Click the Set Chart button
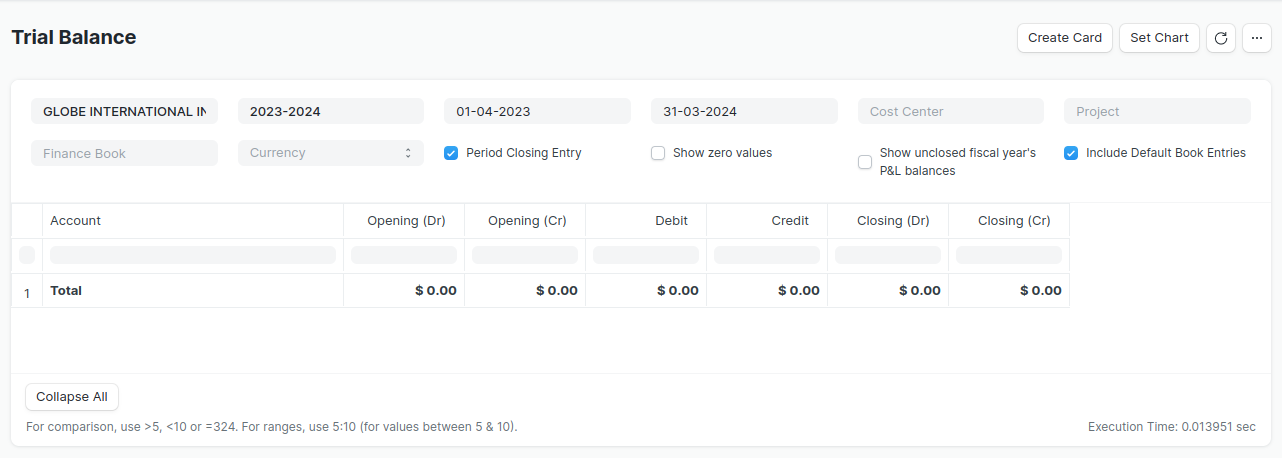This screenshot has width=1282, height=458. 1159,38
